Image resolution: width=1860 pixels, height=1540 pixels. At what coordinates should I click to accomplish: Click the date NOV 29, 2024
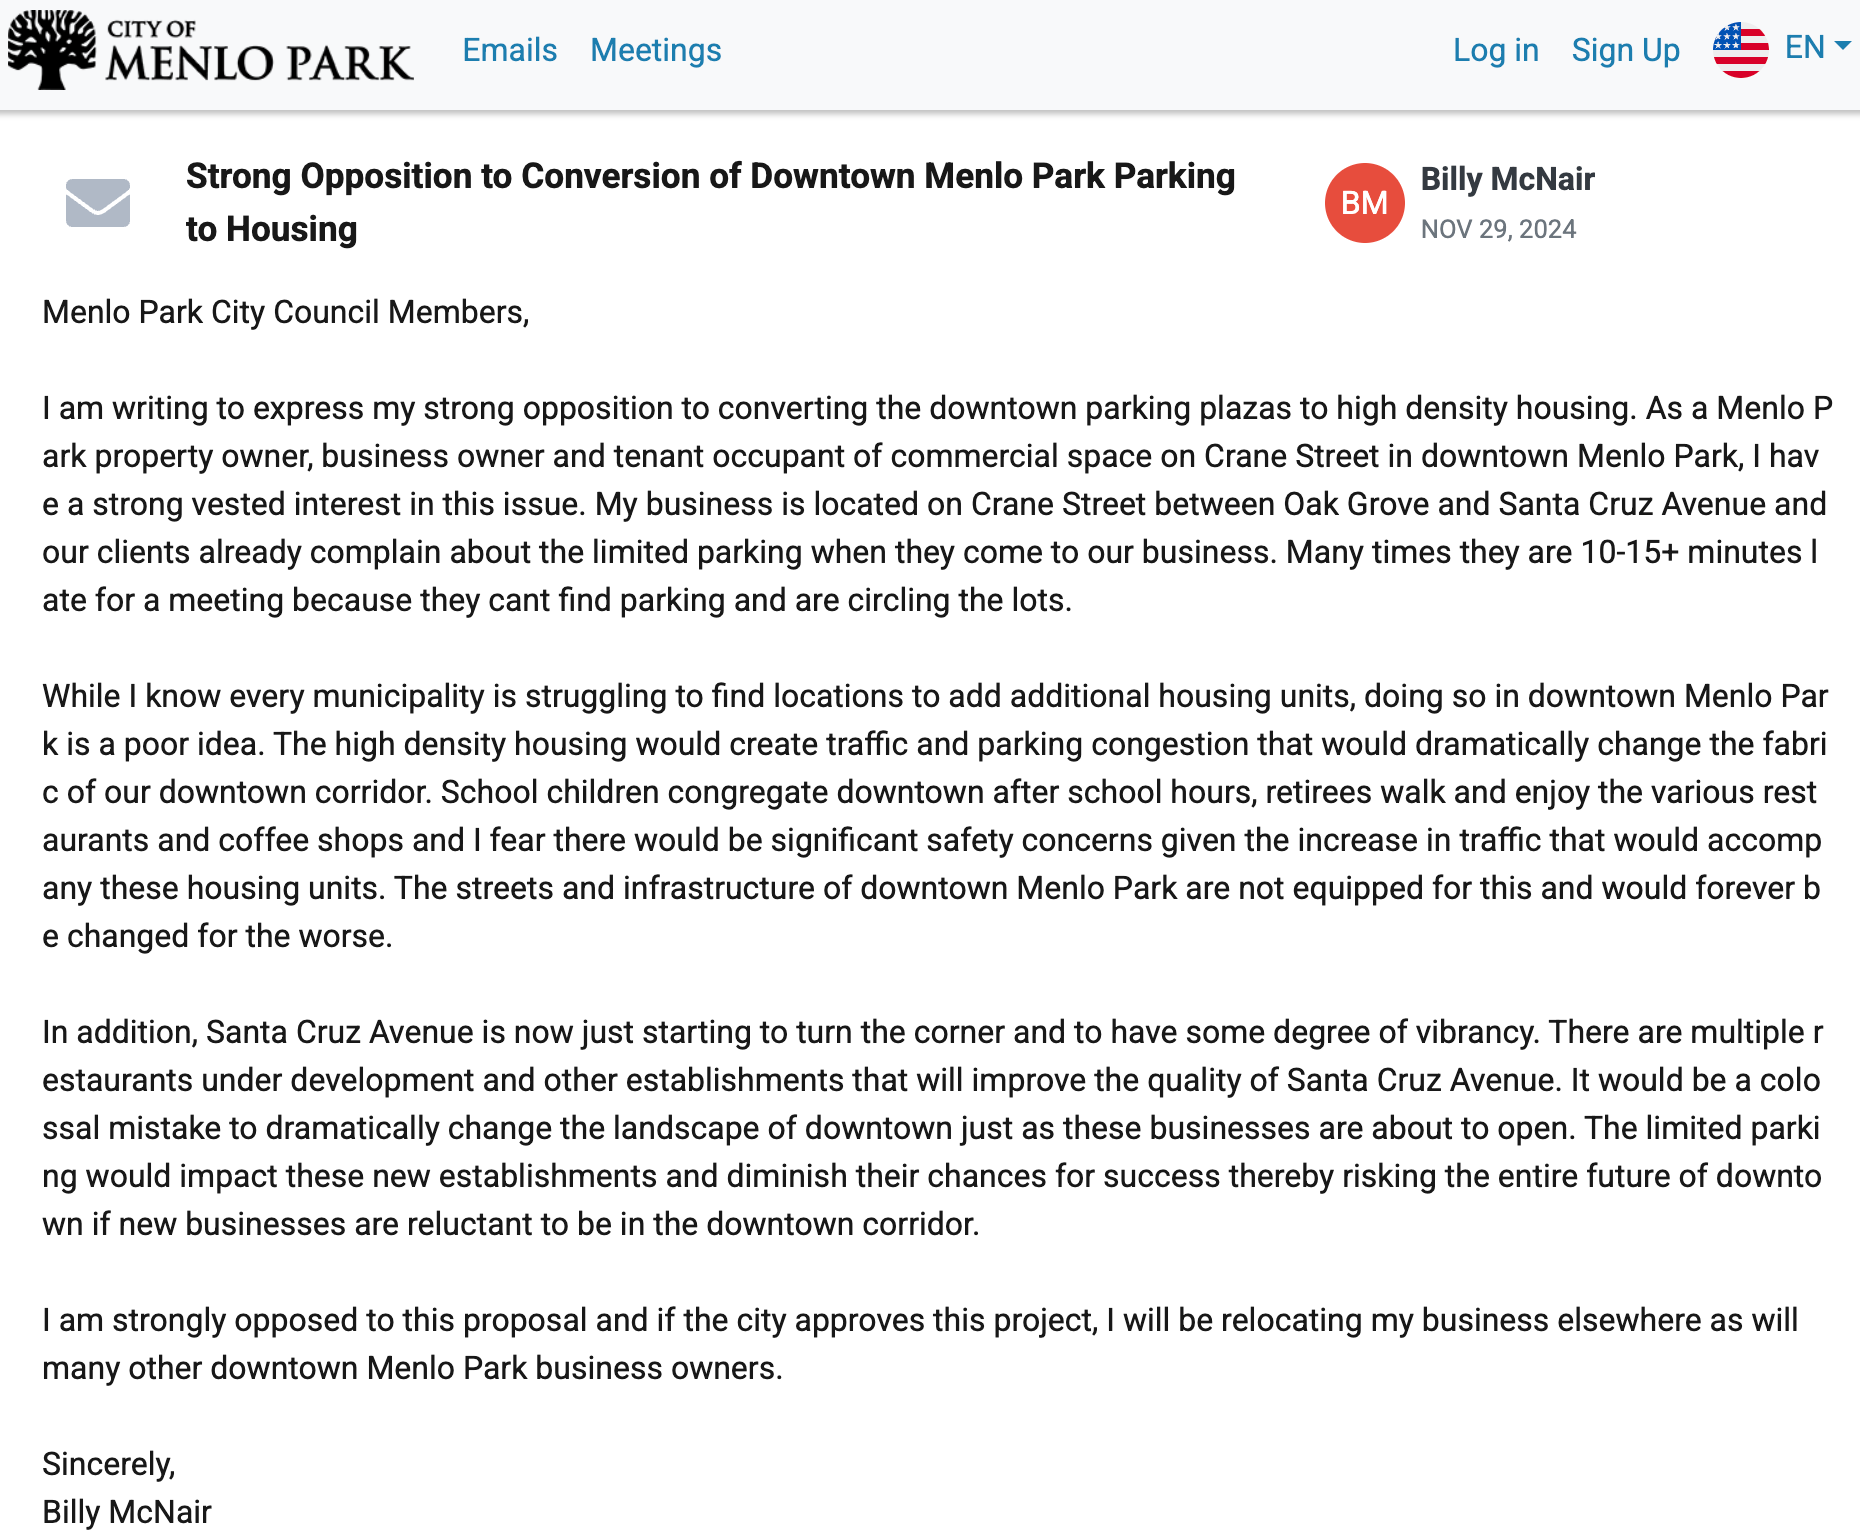point(1498,229)
